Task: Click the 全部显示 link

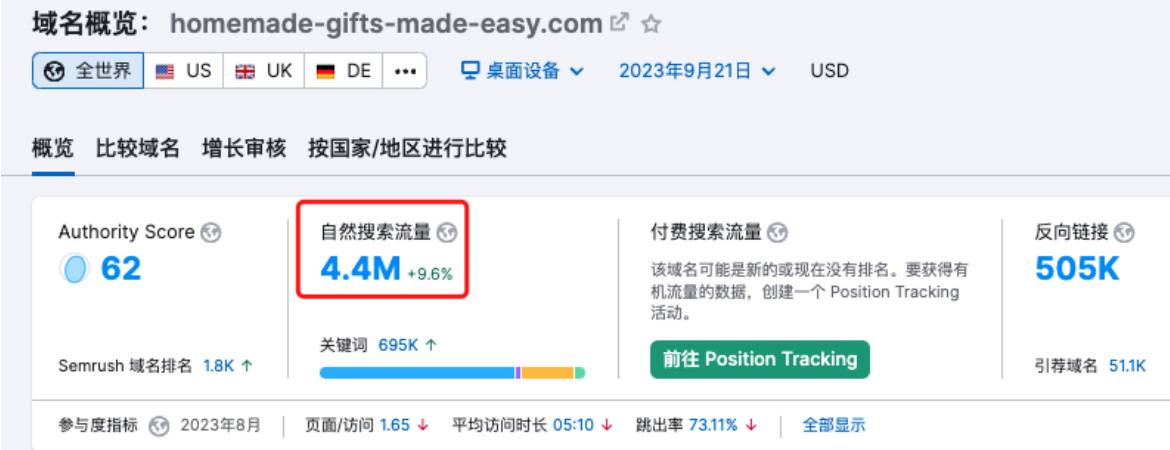Action: coord(834,425)
